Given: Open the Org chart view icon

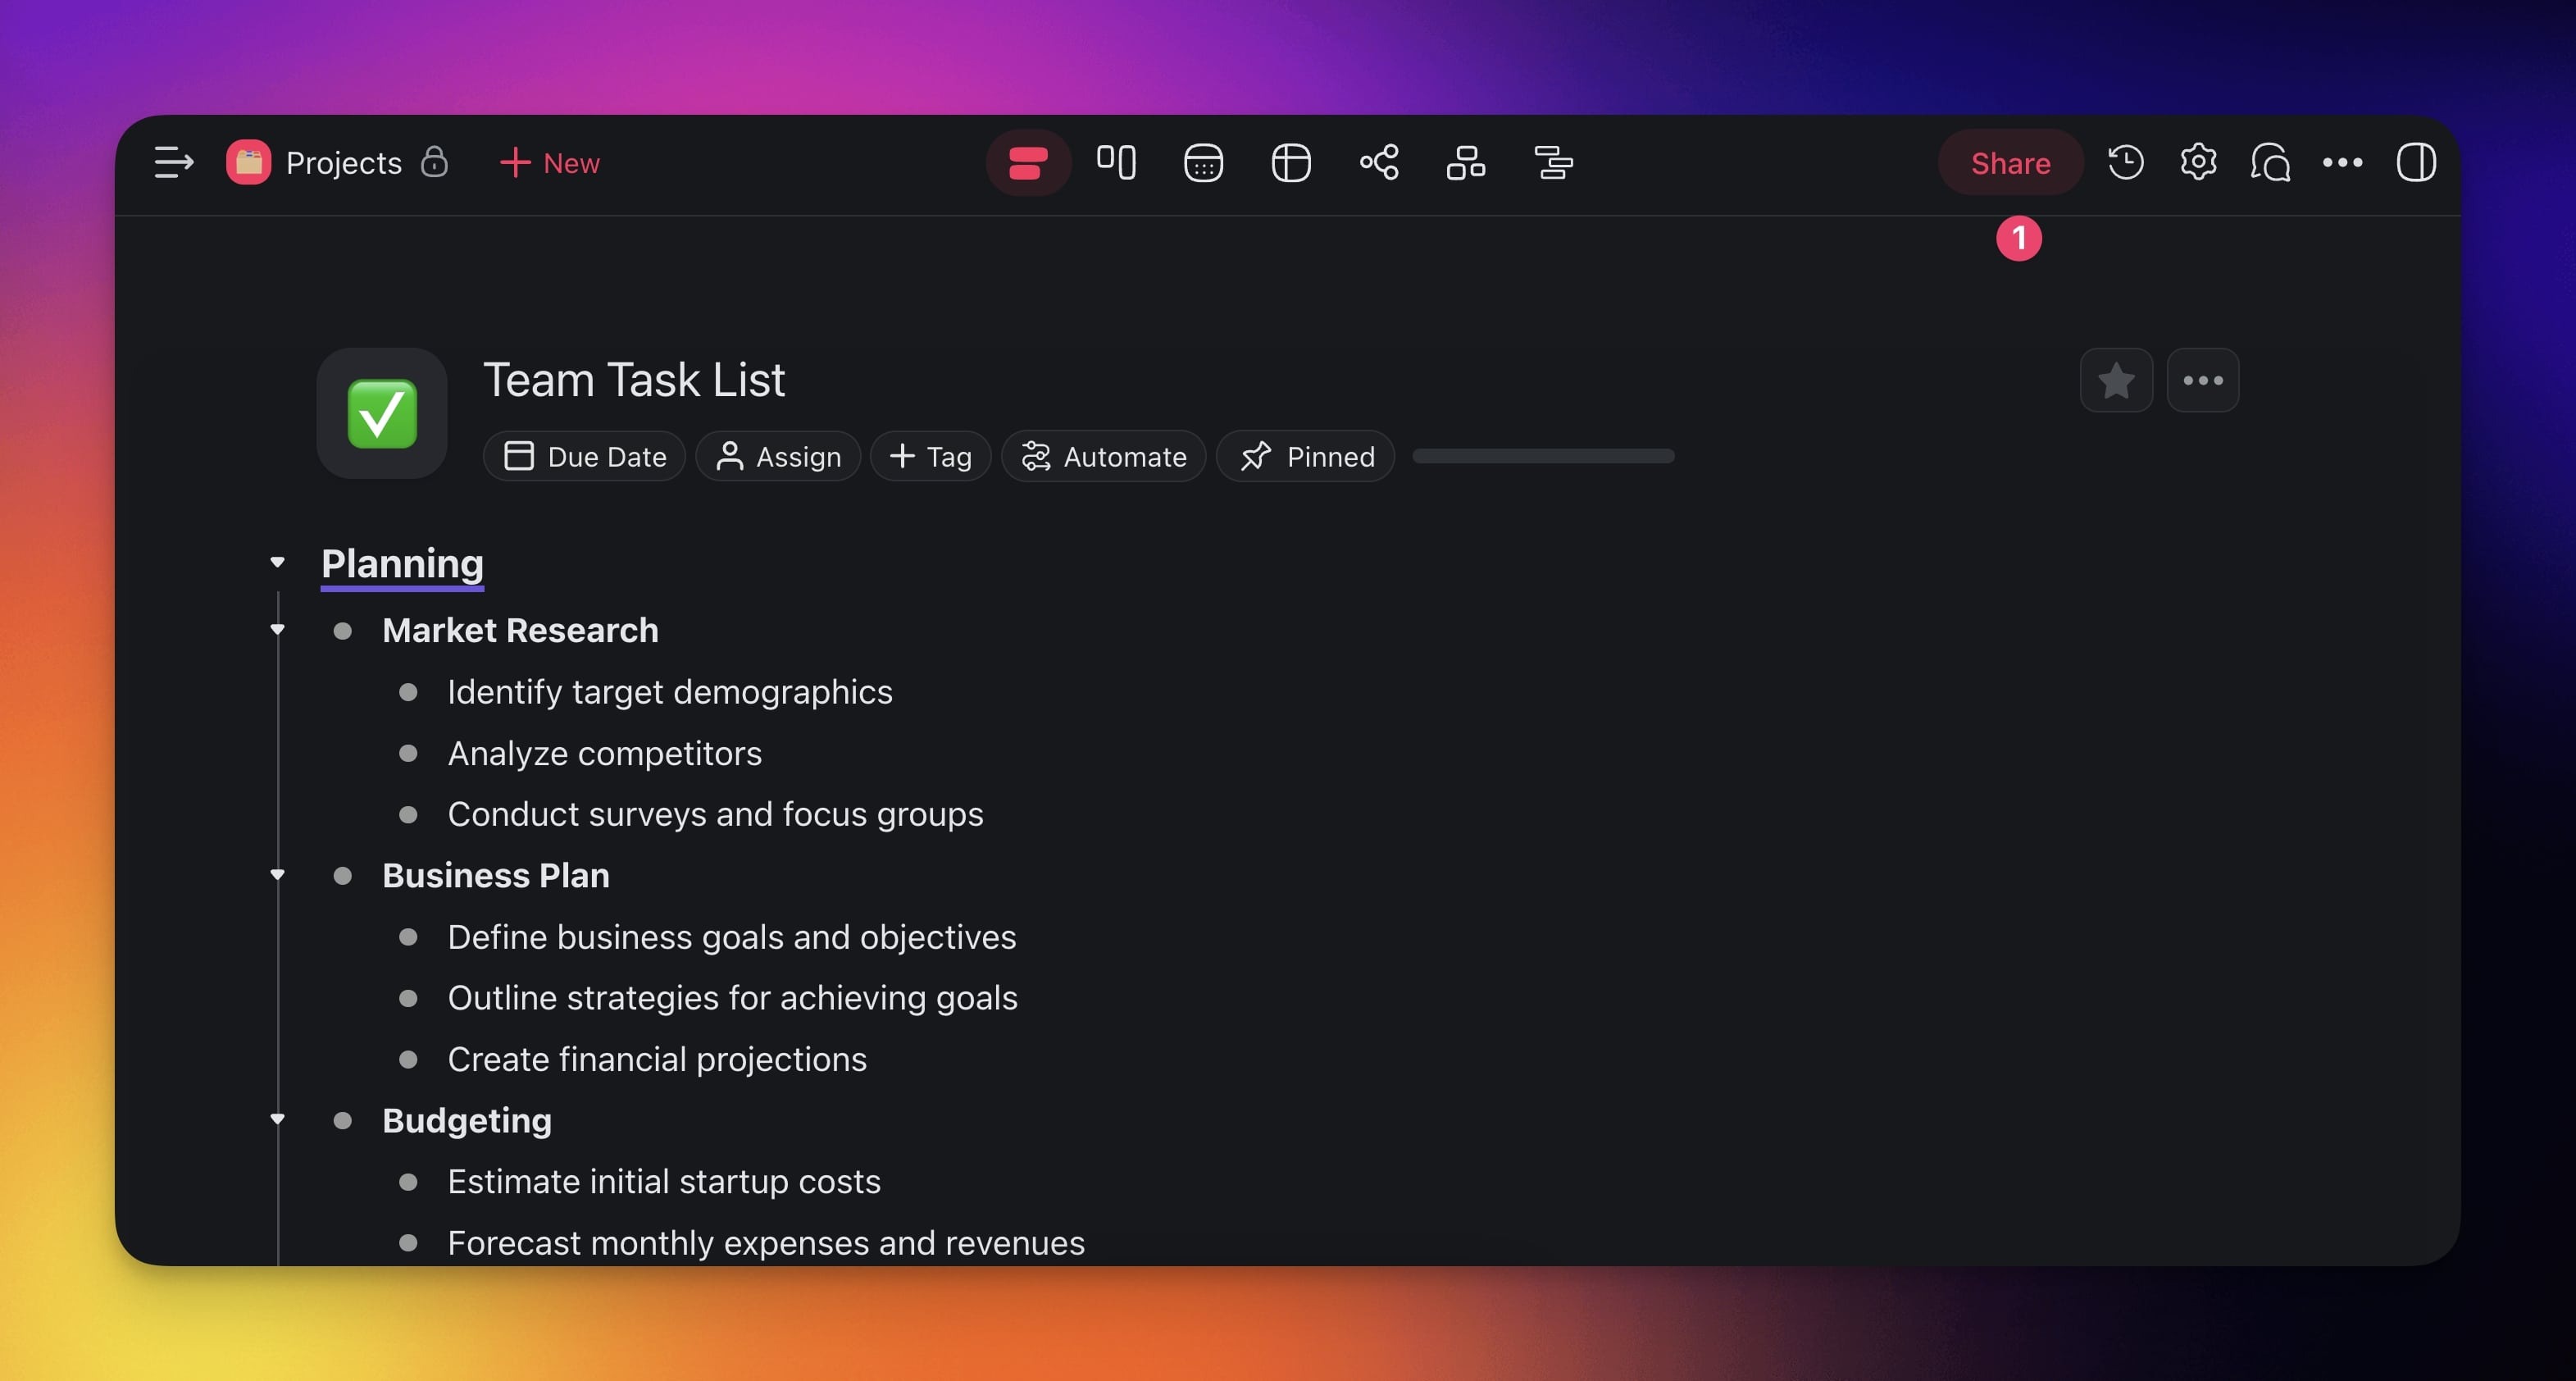Looking at the screenshot, I should click(1466, 162).
